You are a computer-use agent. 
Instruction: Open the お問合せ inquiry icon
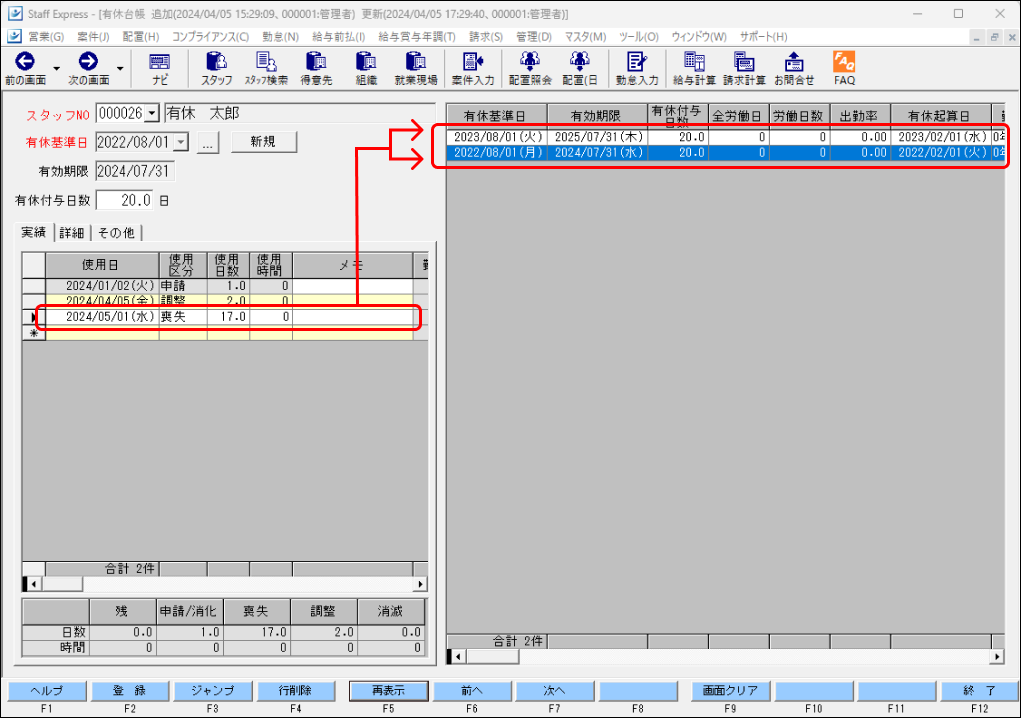pyautogui.click(x=794, y=62)
